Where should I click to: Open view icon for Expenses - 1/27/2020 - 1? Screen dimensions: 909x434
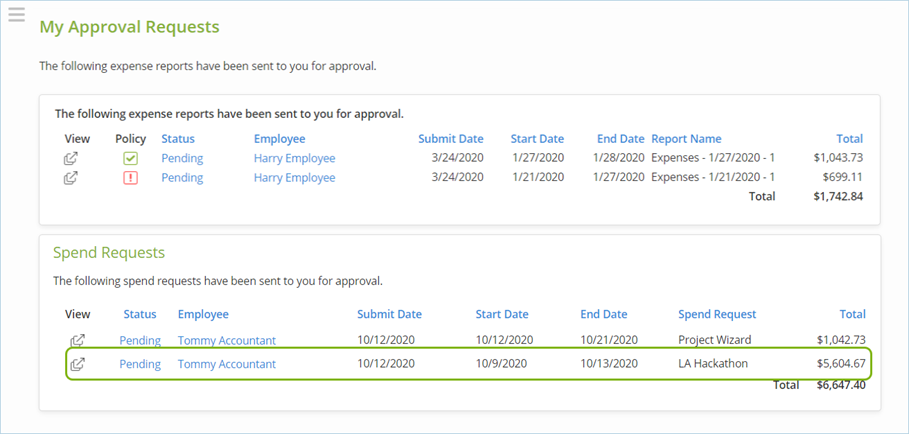pyautogui.click(x=71, y=158)
